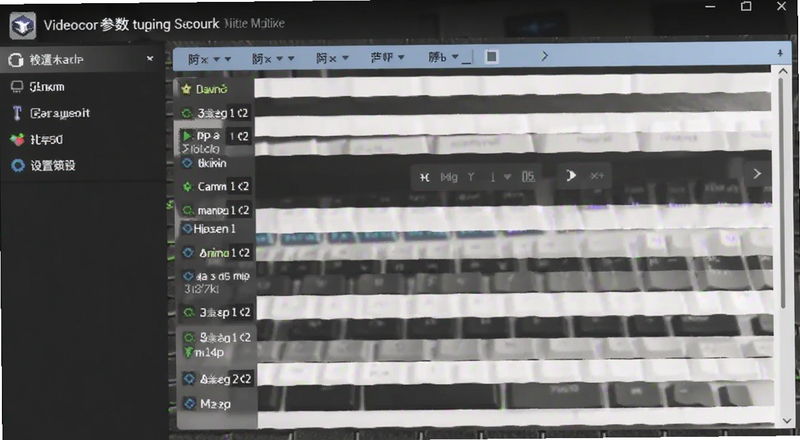800x440 pixels.
Task: Click the vertical scrollbar thumb
Action: tap(782, 193)
